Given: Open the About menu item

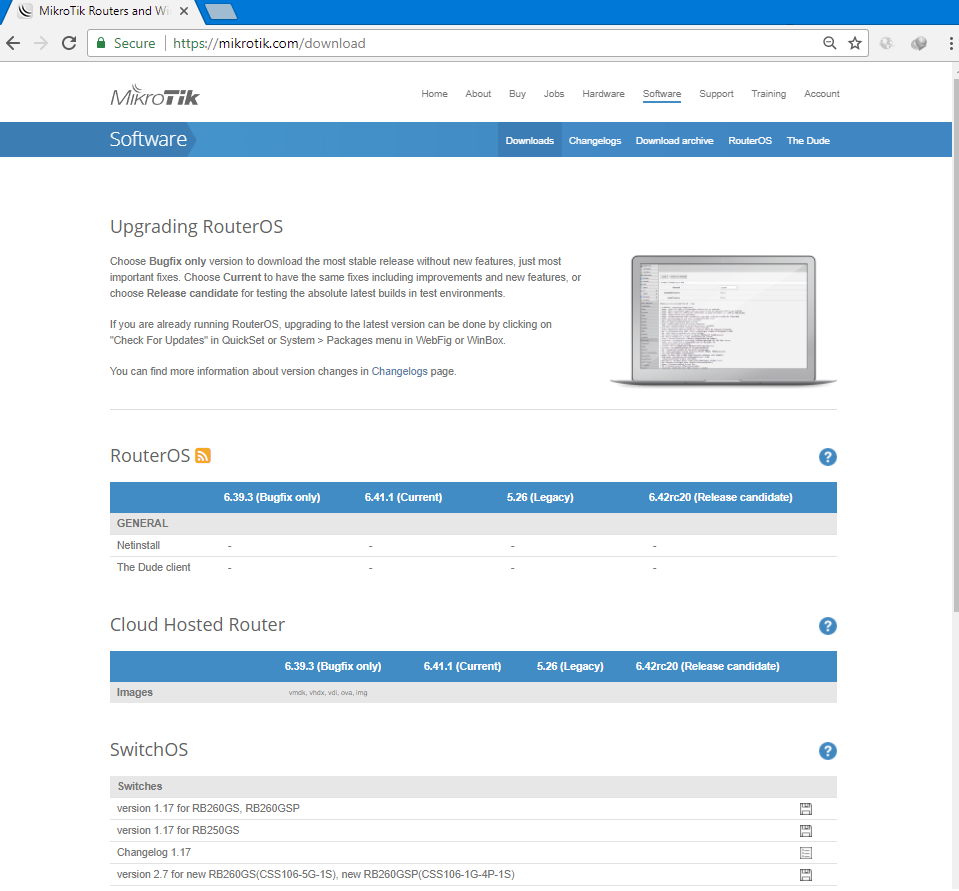Looking at the screenshot, I should click(x=478, y=94).
